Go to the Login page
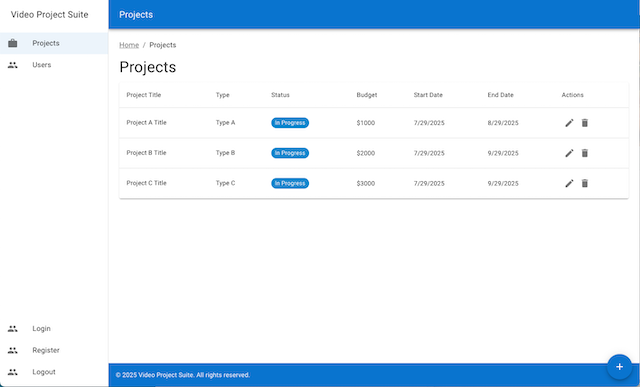Screen dimensions: 640x387 [54, 329]
